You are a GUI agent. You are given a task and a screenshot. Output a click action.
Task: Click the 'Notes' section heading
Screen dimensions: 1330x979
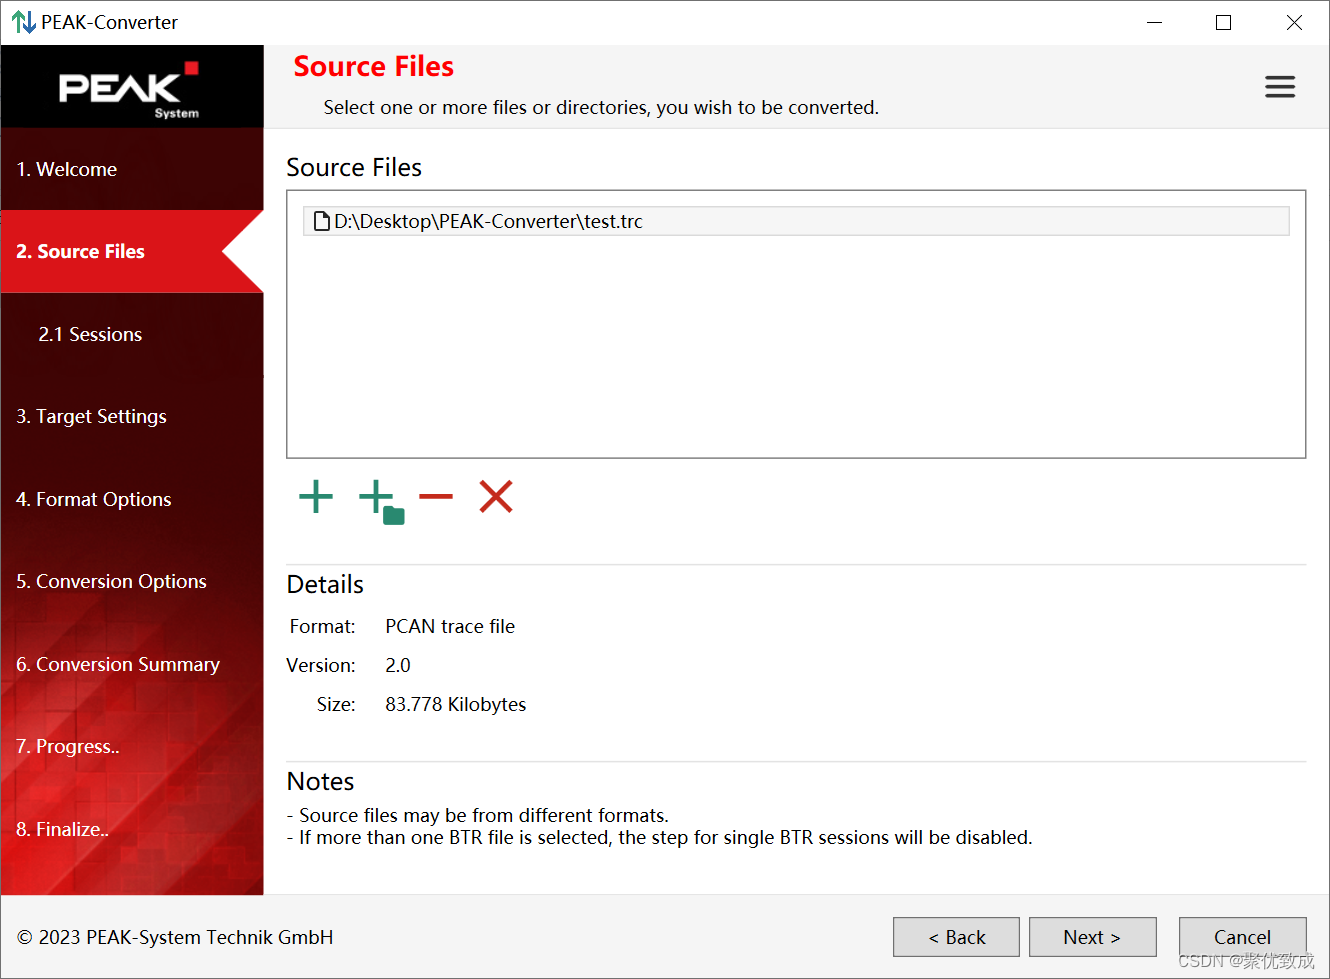click(321, 781)
